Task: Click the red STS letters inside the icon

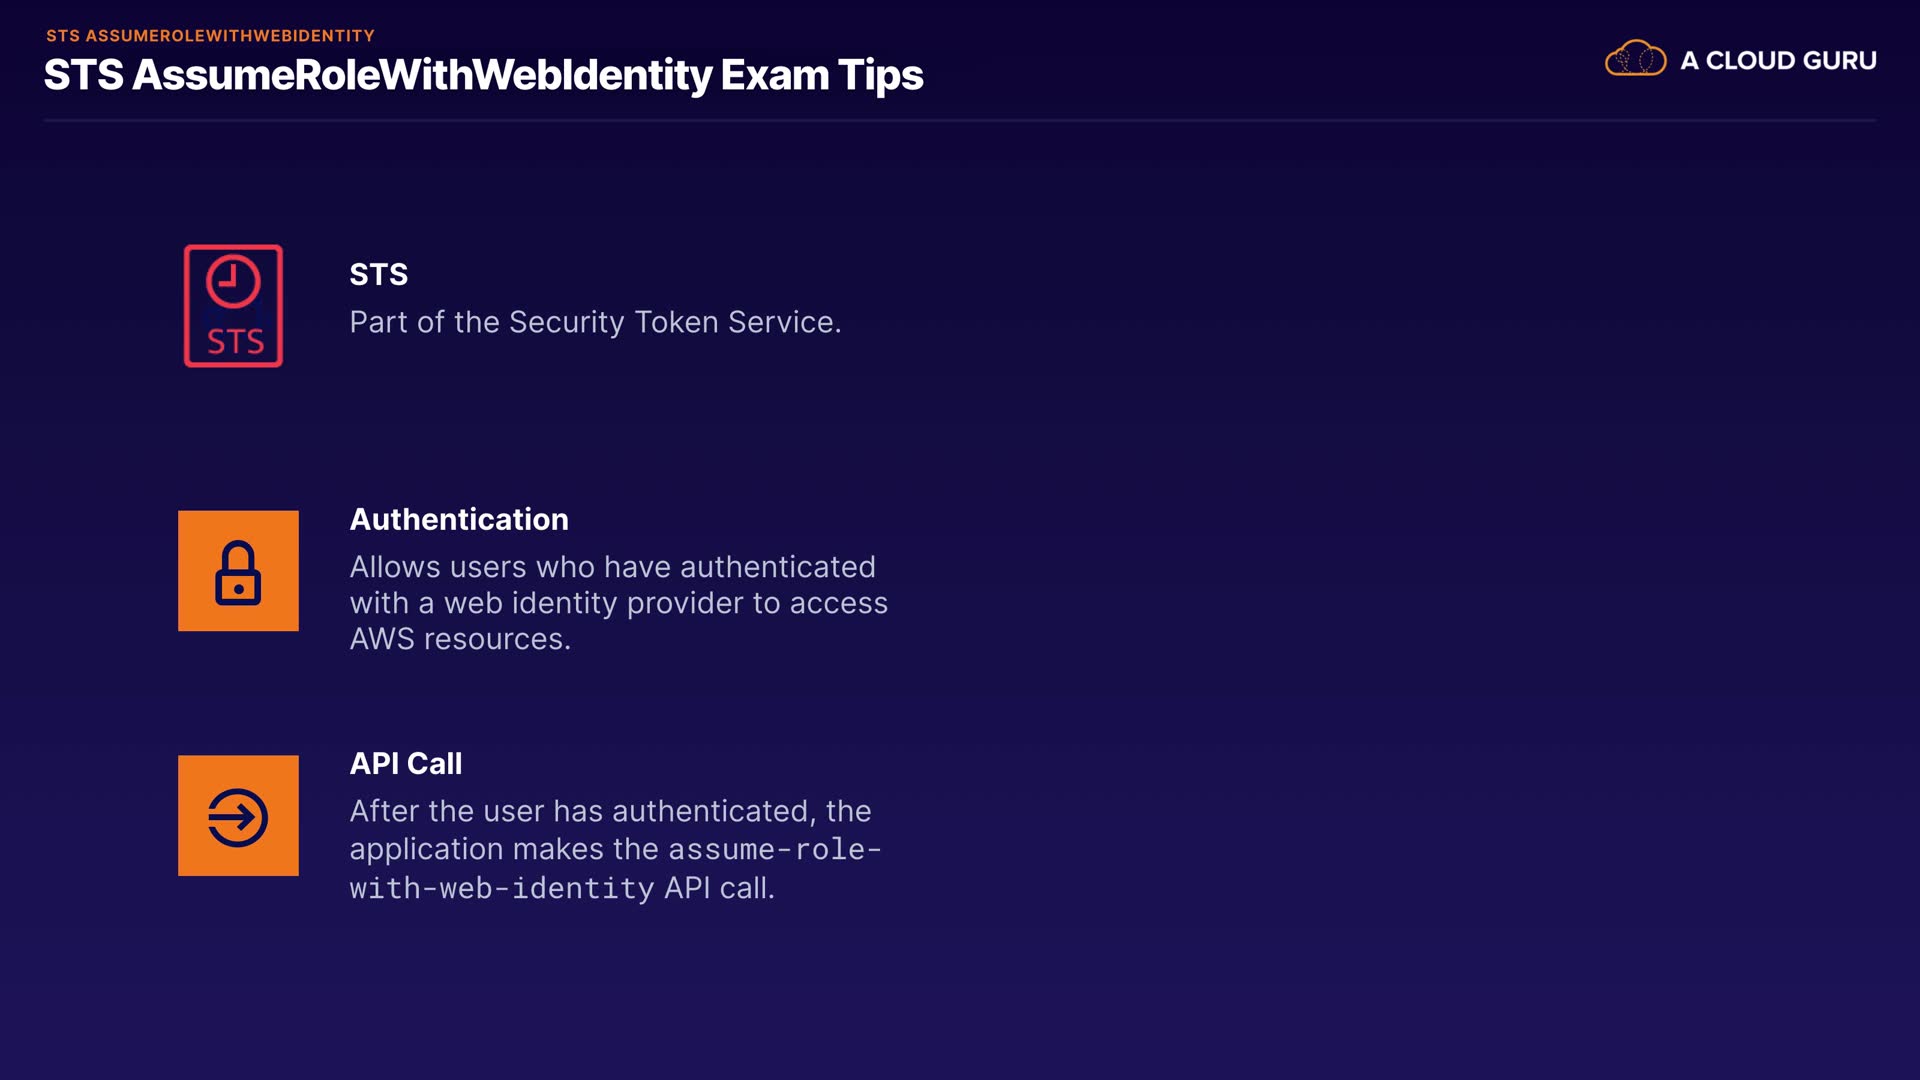Action: coord(235,342)
